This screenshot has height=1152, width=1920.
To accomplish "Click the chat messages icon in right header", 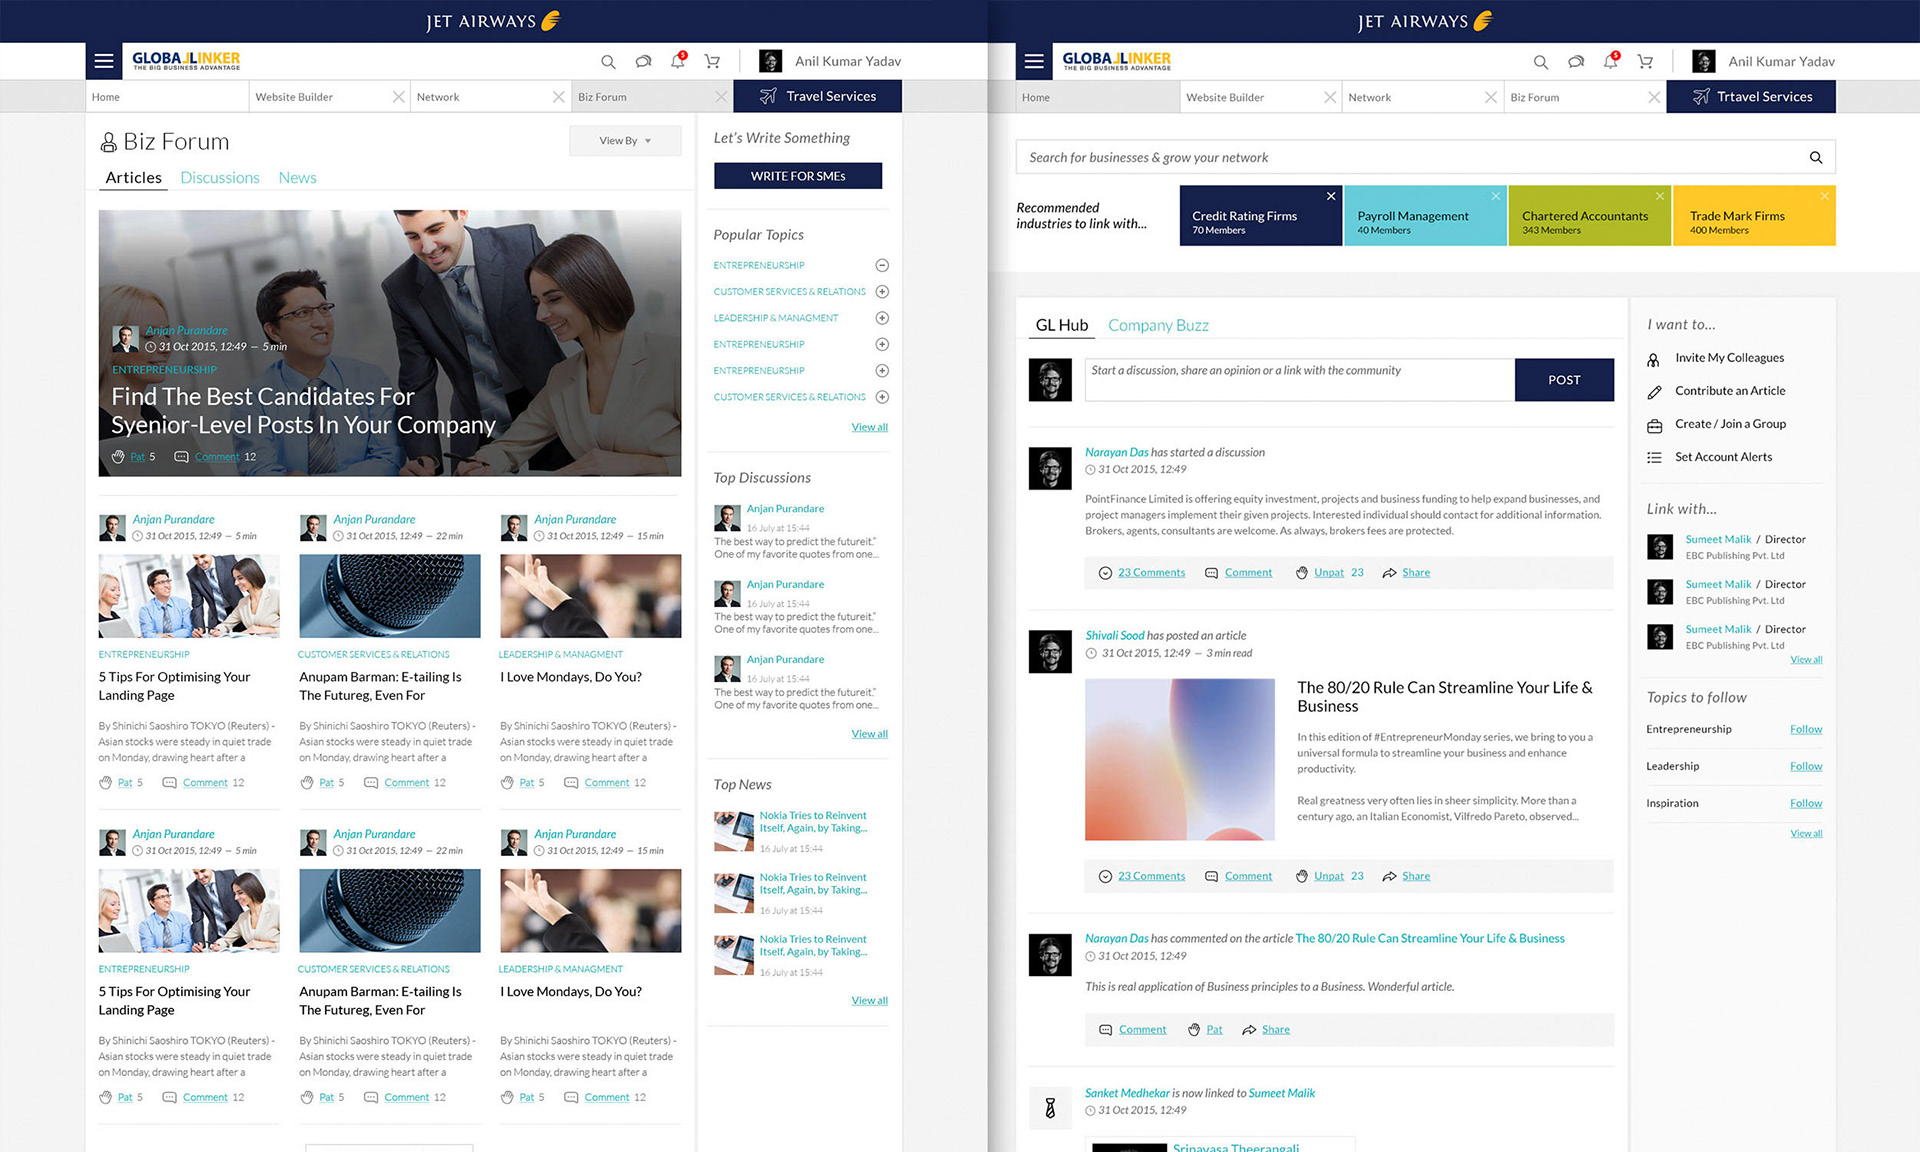I will point(1576,62).
